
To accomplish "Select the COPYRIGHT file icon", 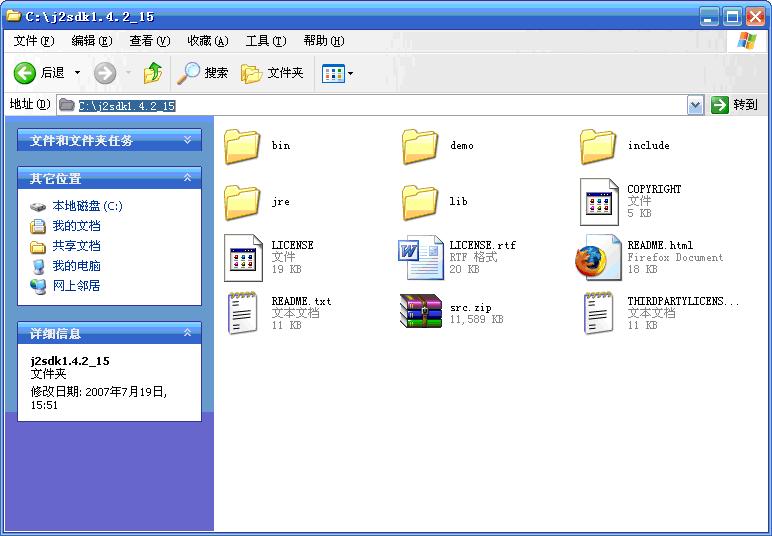I will [599, 202].
